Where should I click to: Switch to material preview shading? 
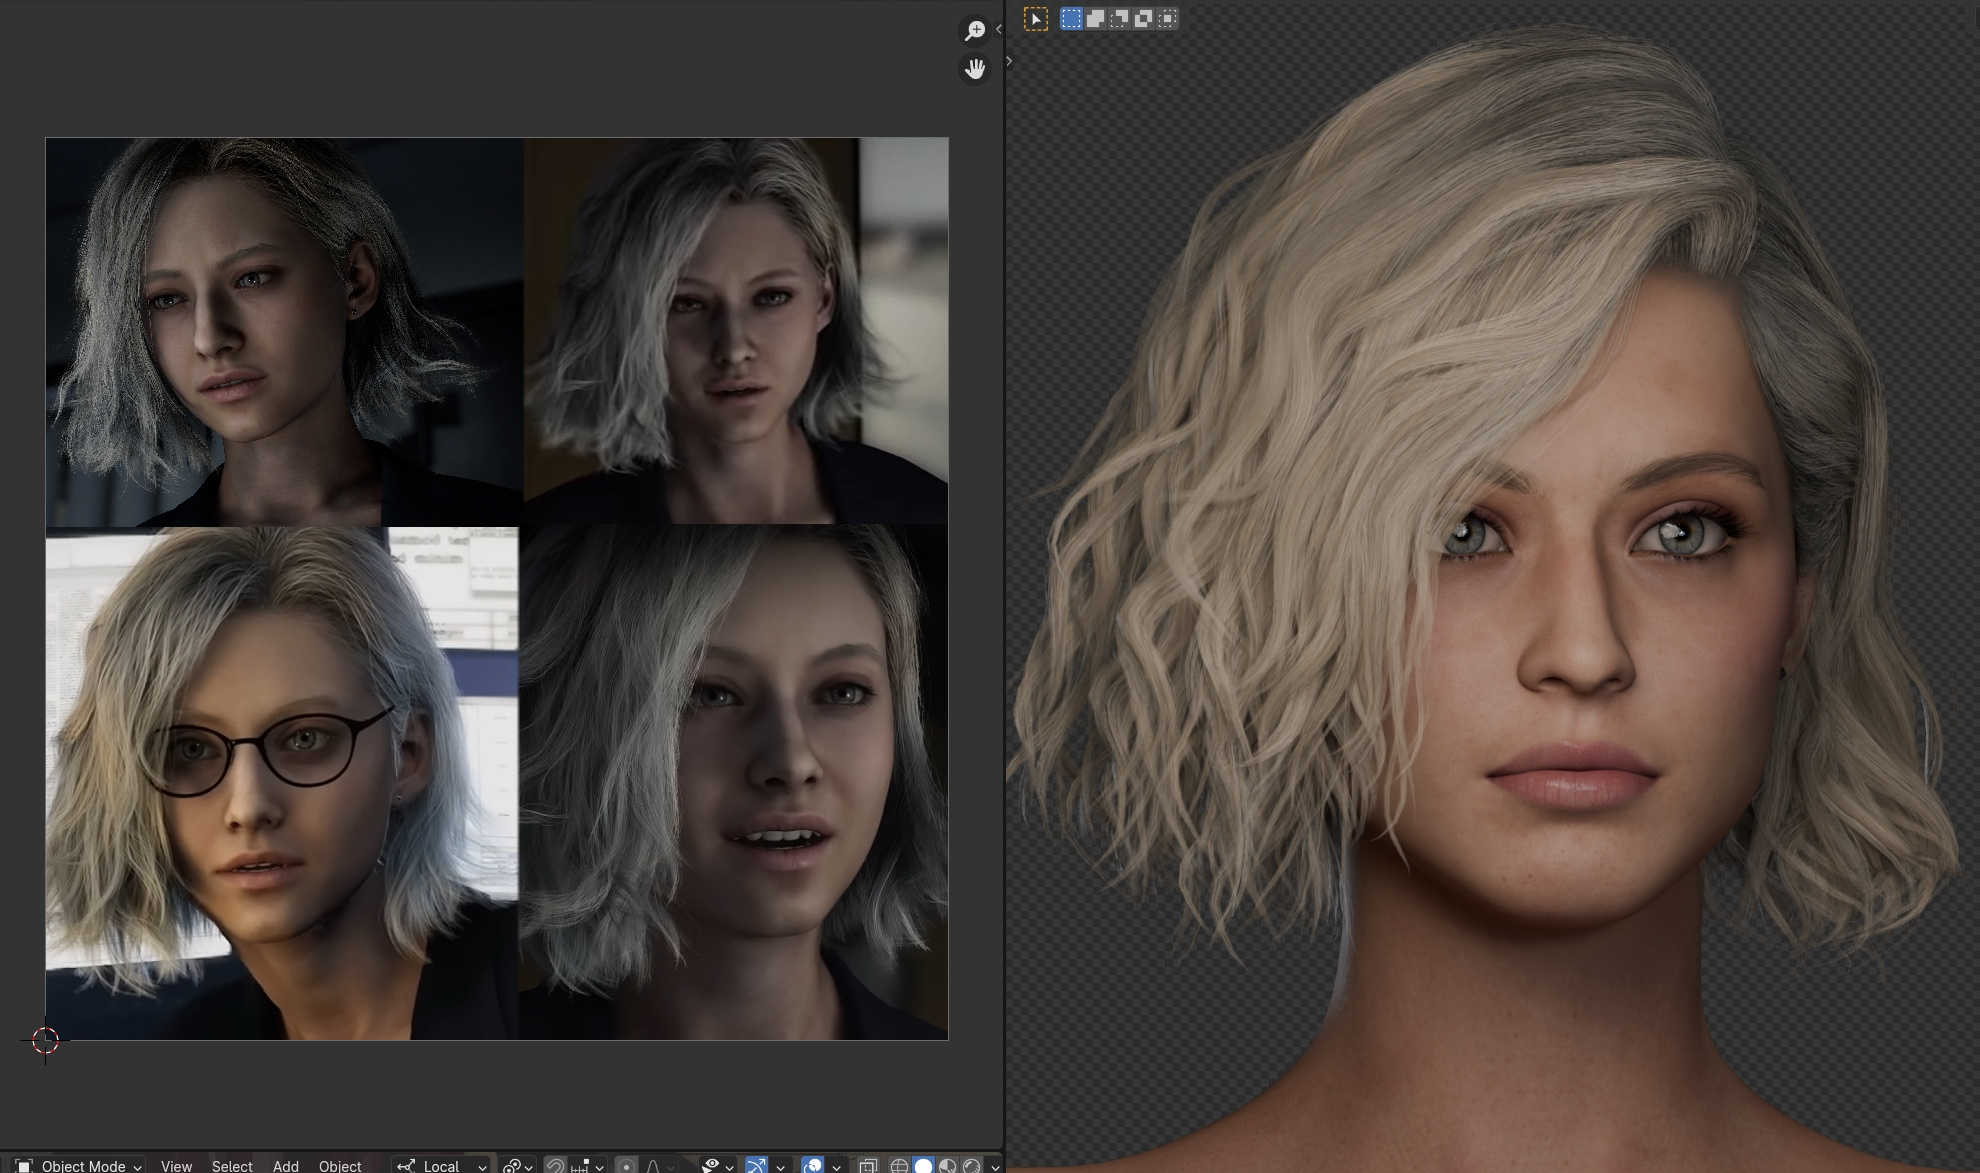[x=947, y=1166]
